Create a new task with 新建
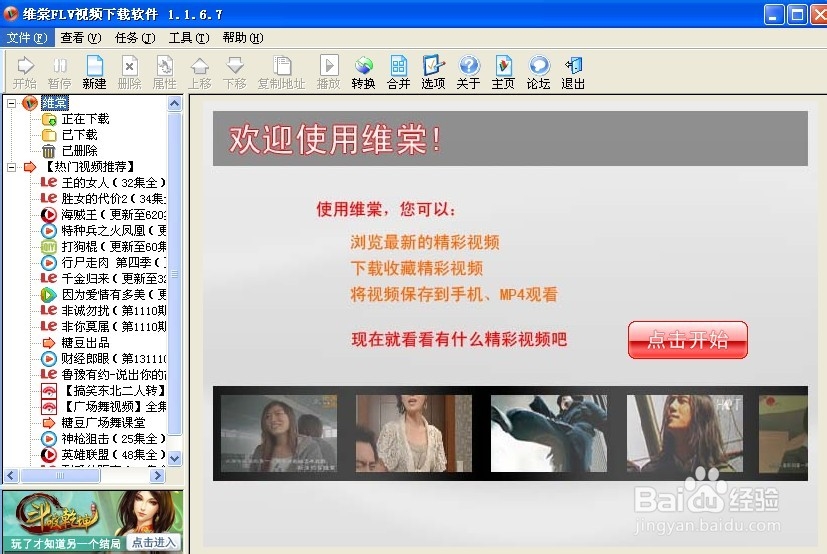 pyautogui.click(x=94, y=73)
